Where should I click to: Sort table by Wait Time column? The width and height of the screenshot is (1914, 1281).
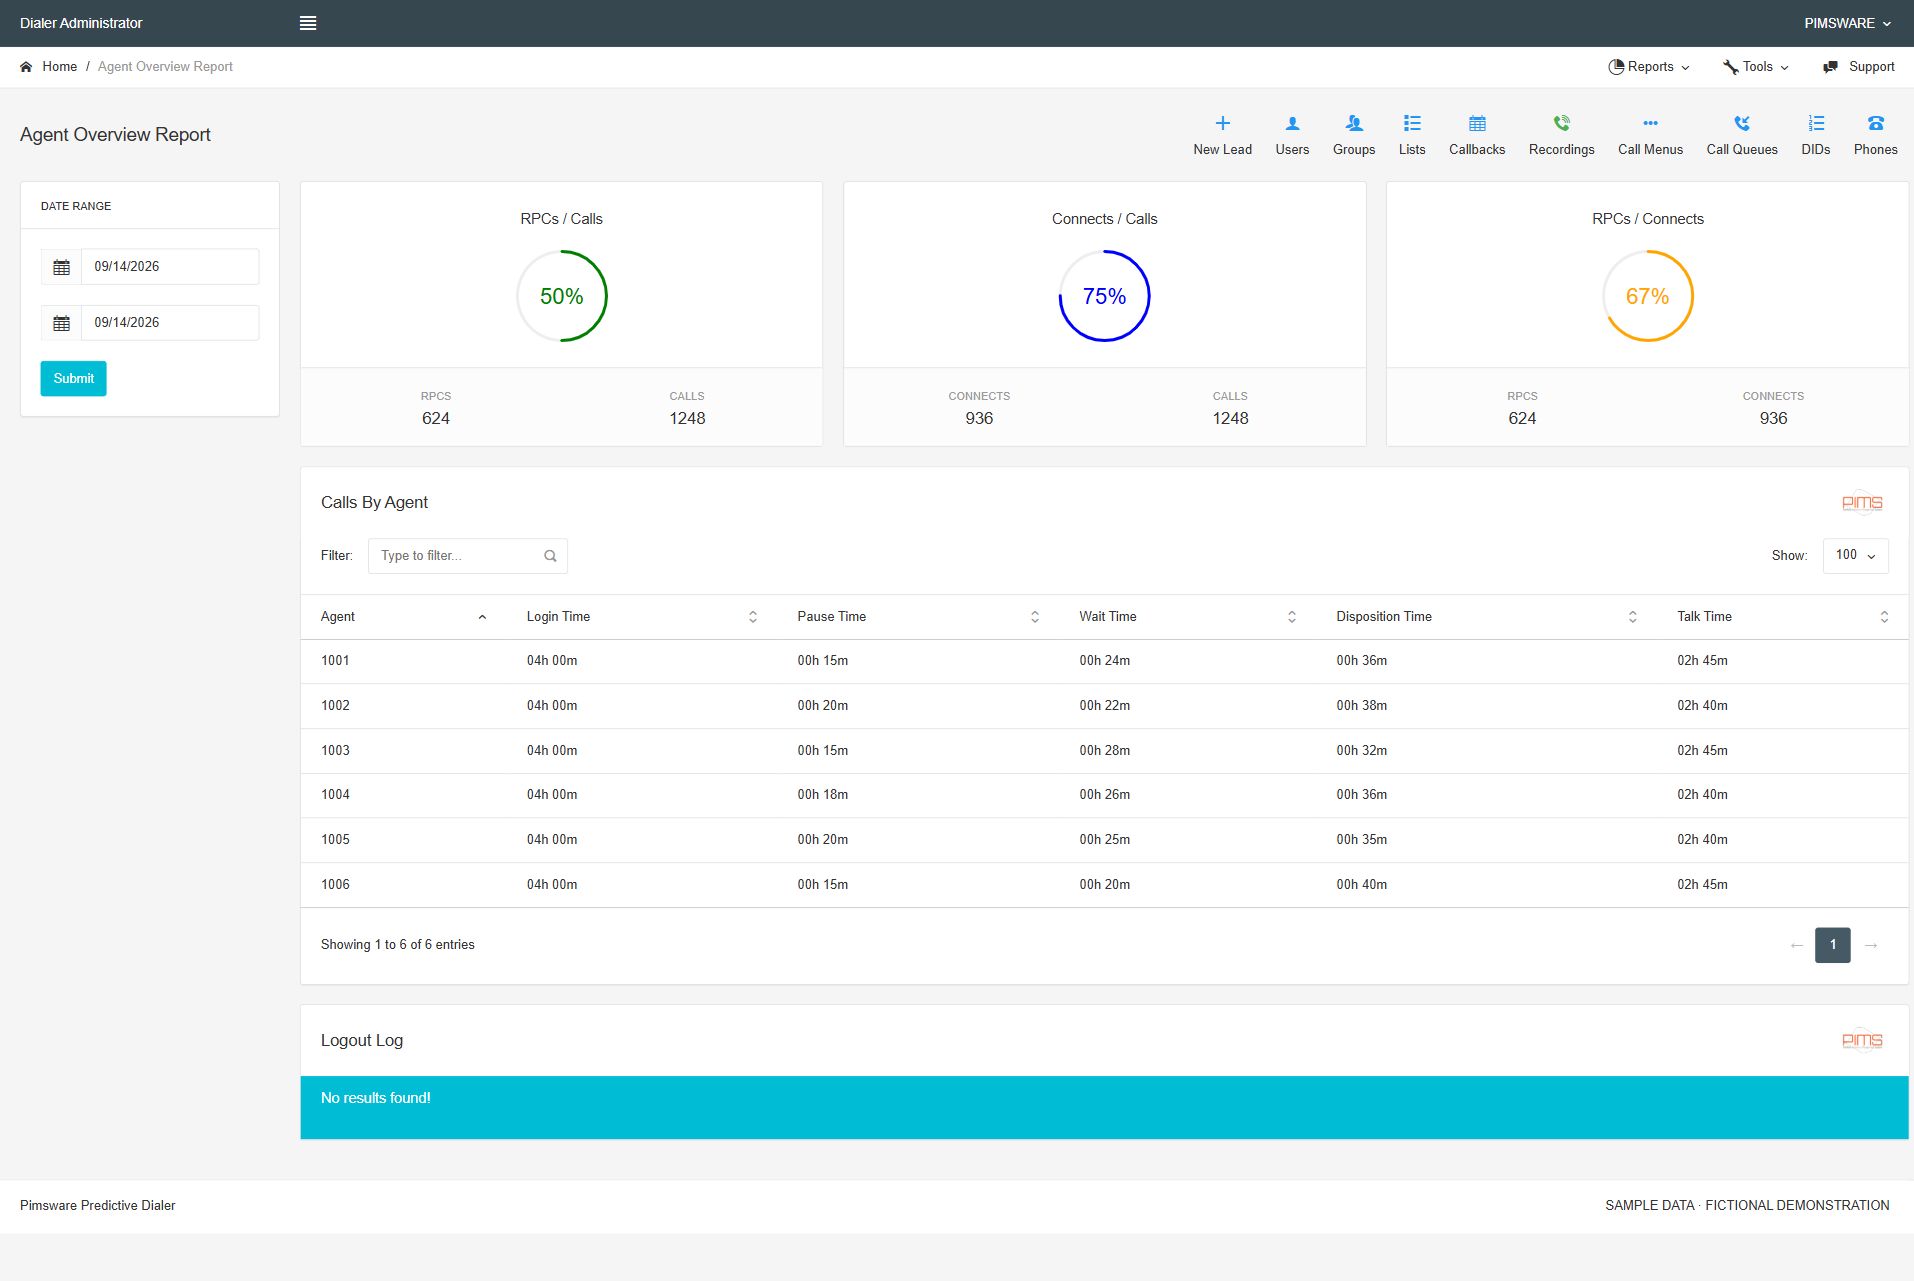(x=1188, y=617)
